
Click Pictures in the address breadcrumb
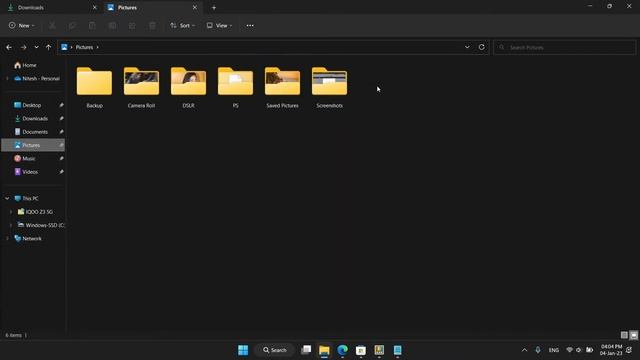[84, 47]
